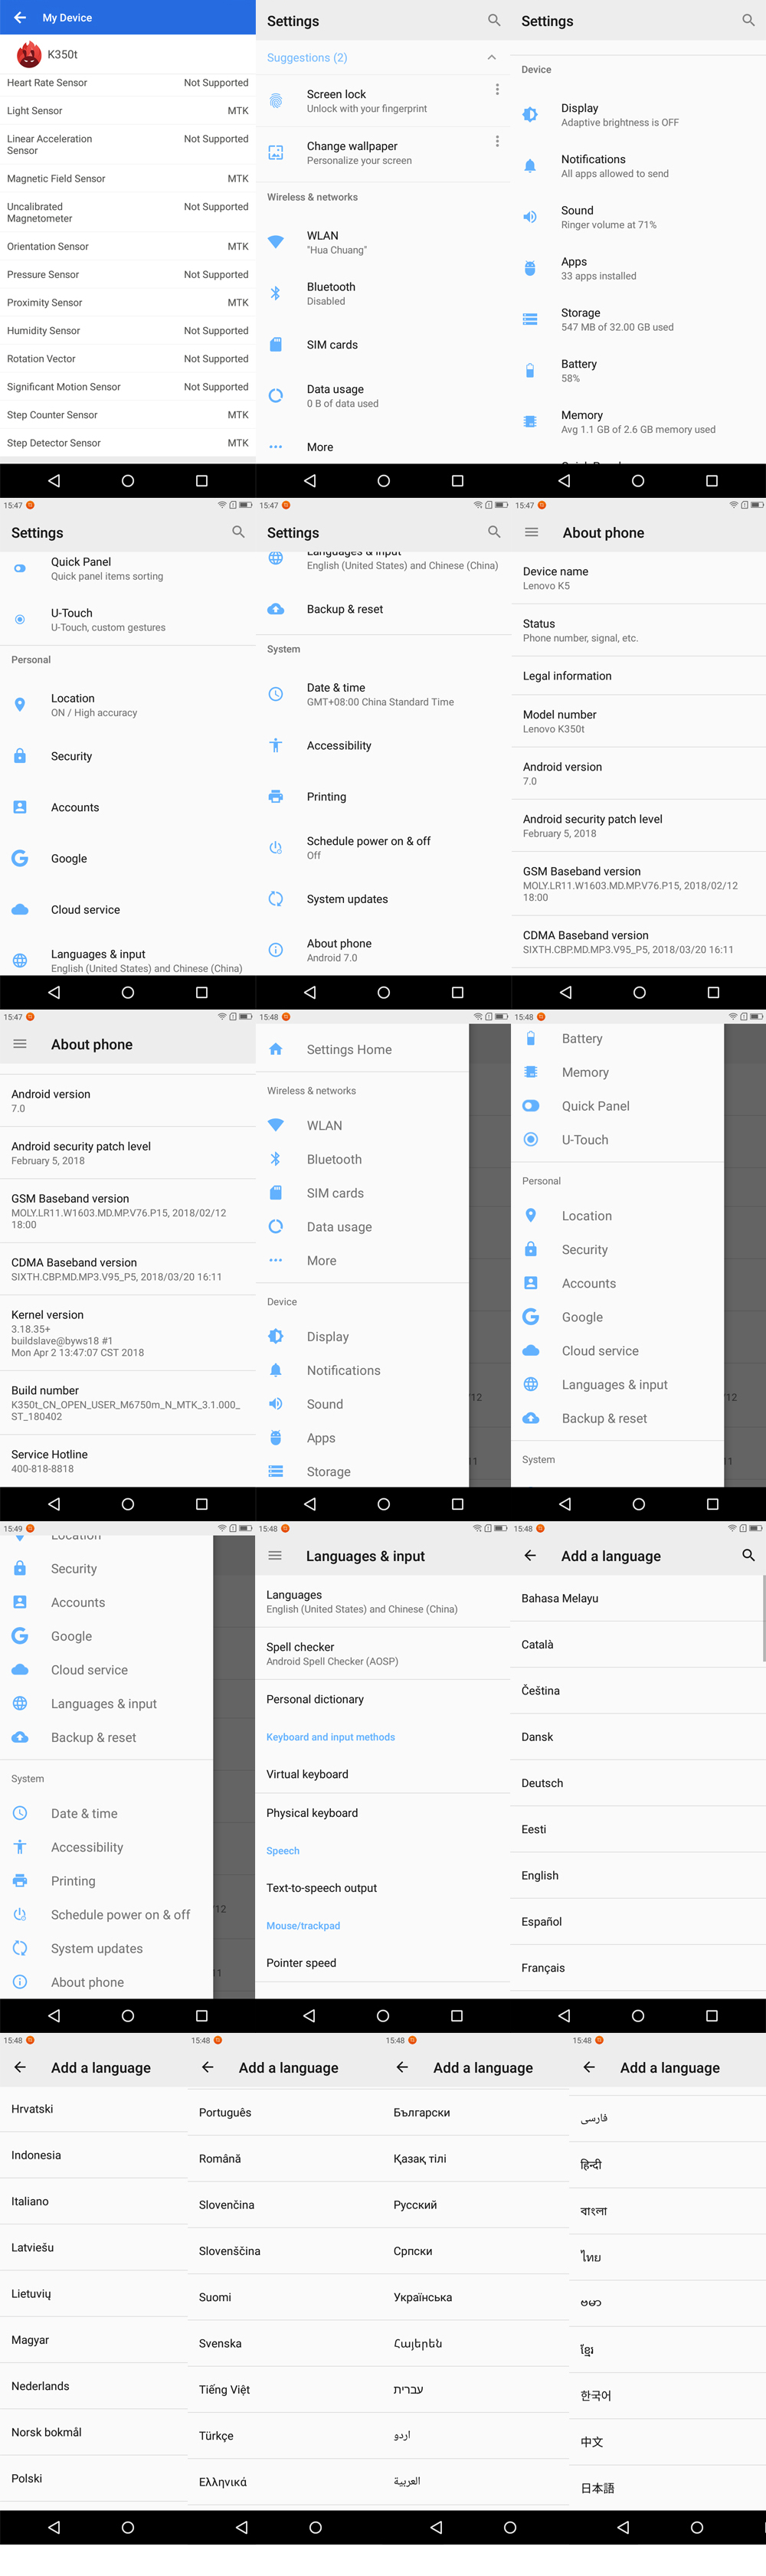Collapse the Suggestions (2) section
The image size is (766, 2576).
[491, 58]
